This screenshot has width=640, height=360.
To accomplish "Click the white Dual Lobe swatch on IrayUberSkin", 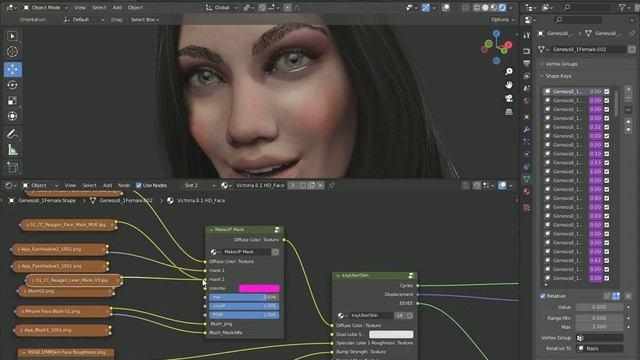I will 391,334.
